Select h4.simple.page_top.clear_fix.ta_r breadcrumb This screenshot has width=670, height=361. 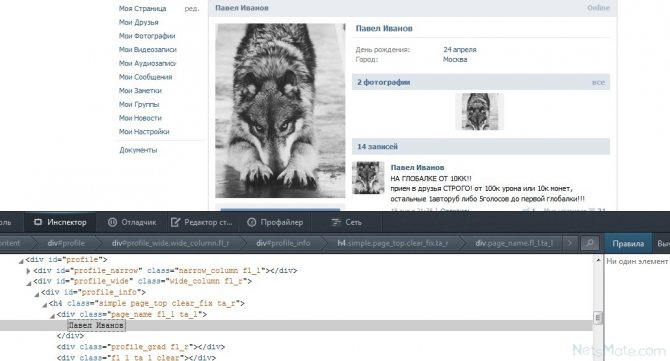[x=393, y=243]
